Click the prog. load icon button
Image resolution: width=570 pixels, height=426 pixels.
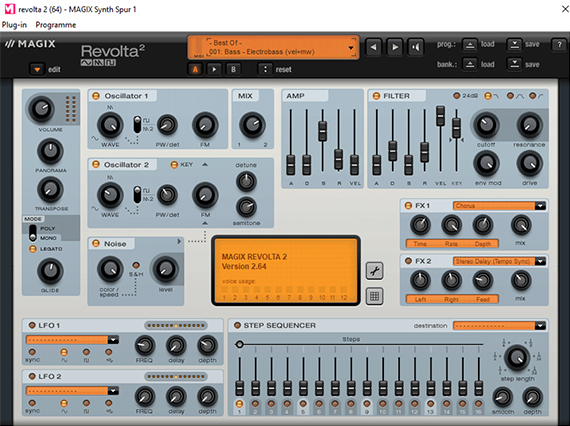coord(470,44)
